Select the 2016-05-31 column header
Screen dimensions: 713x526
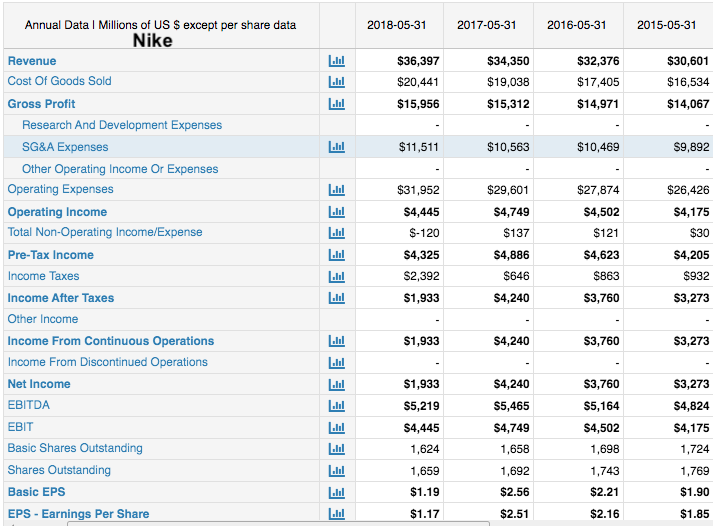pos(577,25)
